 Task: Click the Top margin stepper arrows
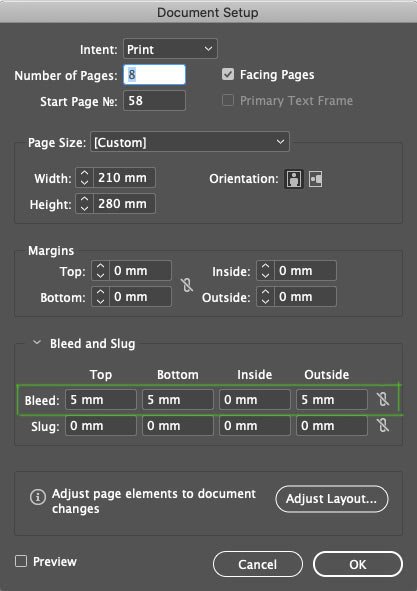click(100, 271)
